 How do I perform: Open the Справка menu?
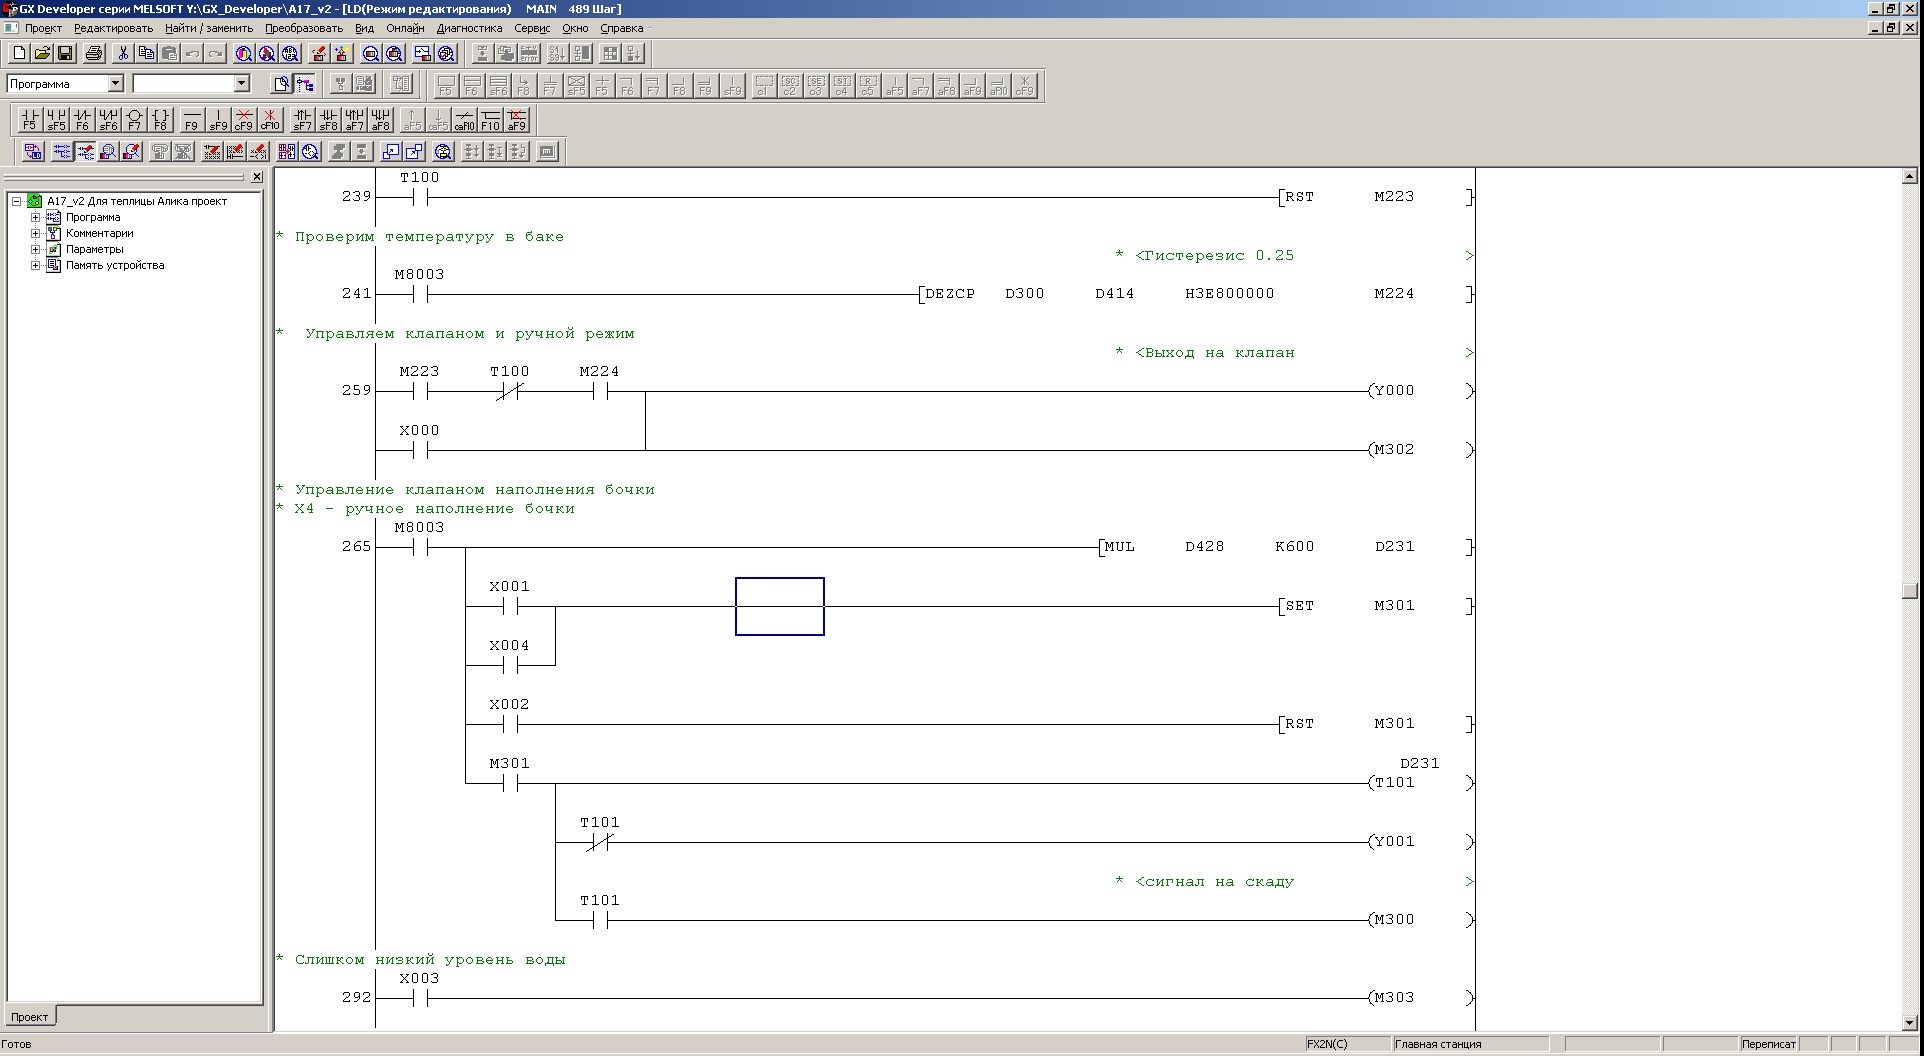click(621, 28)
